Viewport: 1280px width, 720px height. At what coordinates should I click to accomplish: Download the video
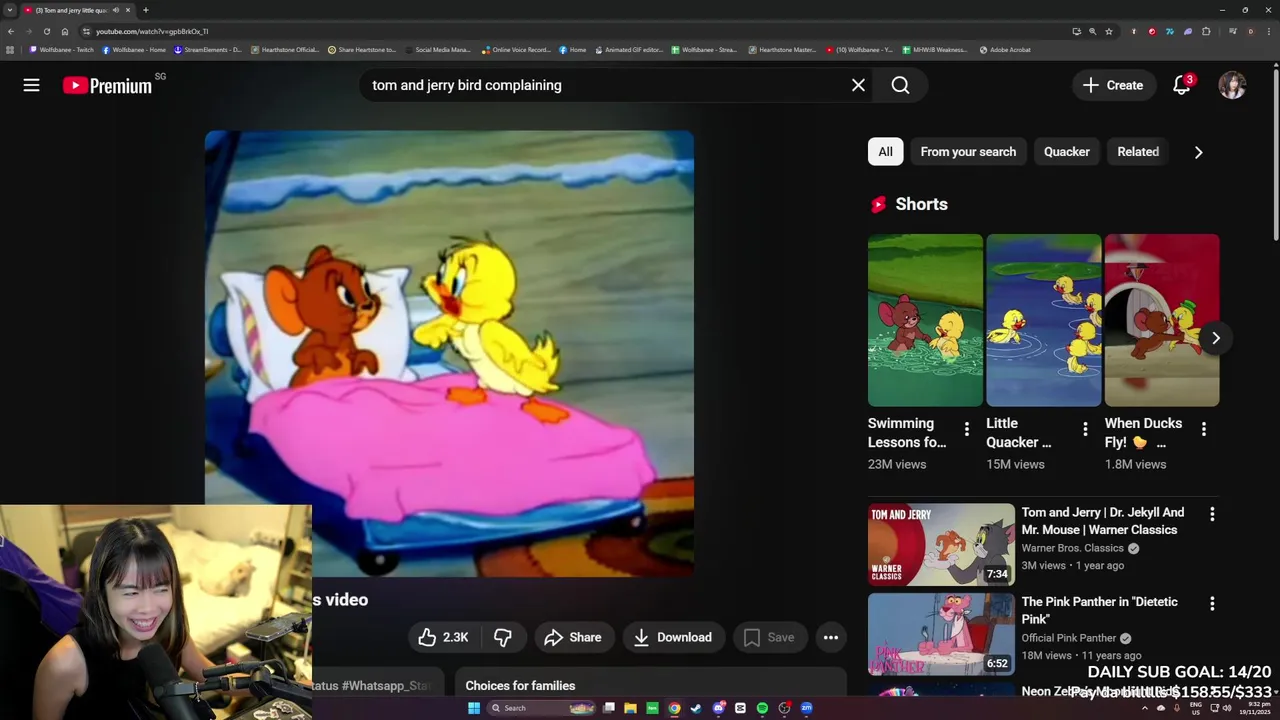pos(673,637)
